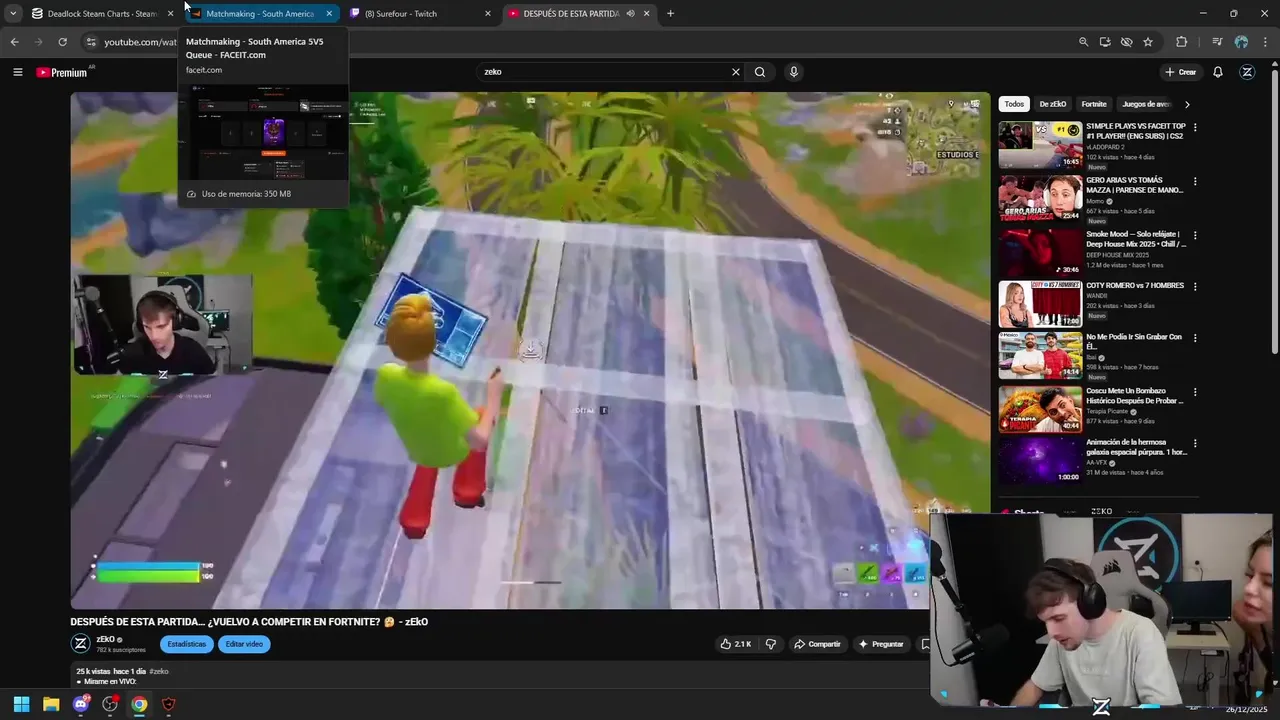Click the address bar URL
The width and height of the screenshot is (1280, 720).
pos(140,42)
